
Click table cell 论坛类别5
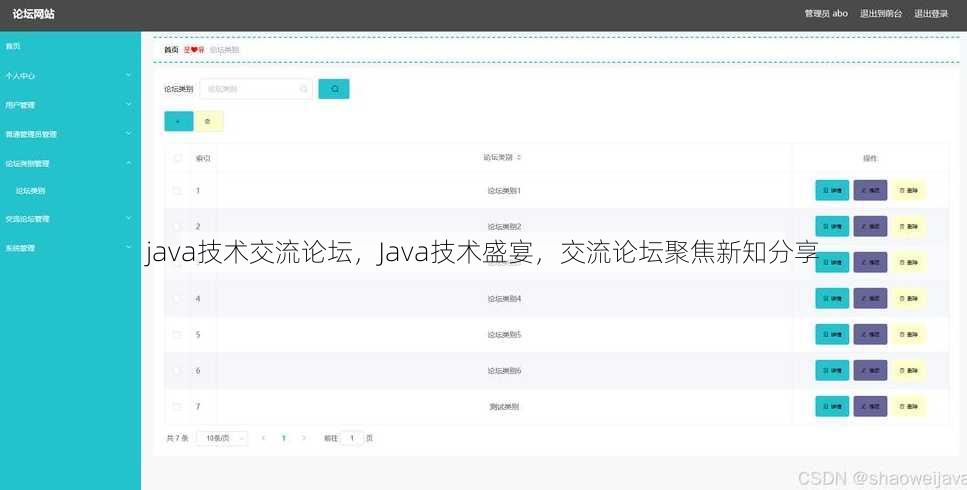click(504, 334)
